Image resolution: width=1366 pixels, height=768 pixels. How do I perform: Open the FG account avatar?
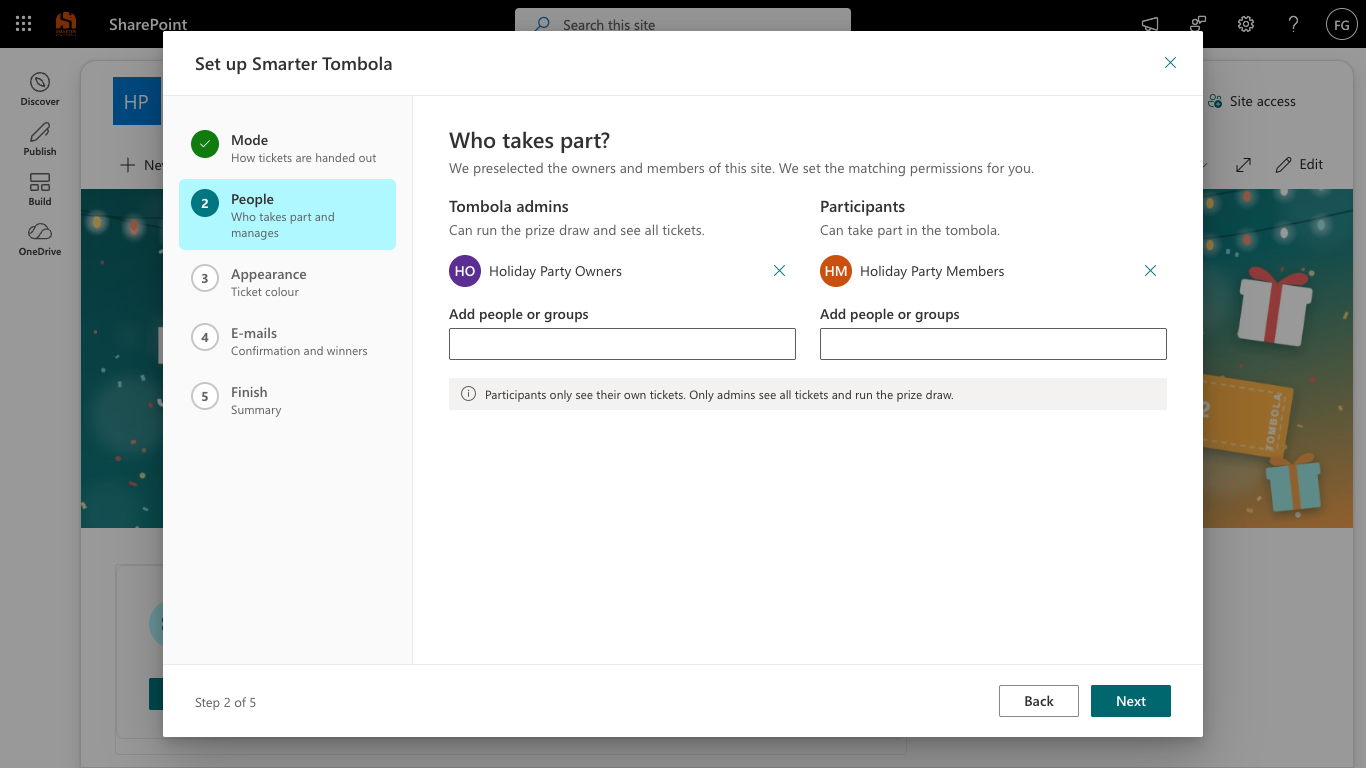pos(1341,24)
